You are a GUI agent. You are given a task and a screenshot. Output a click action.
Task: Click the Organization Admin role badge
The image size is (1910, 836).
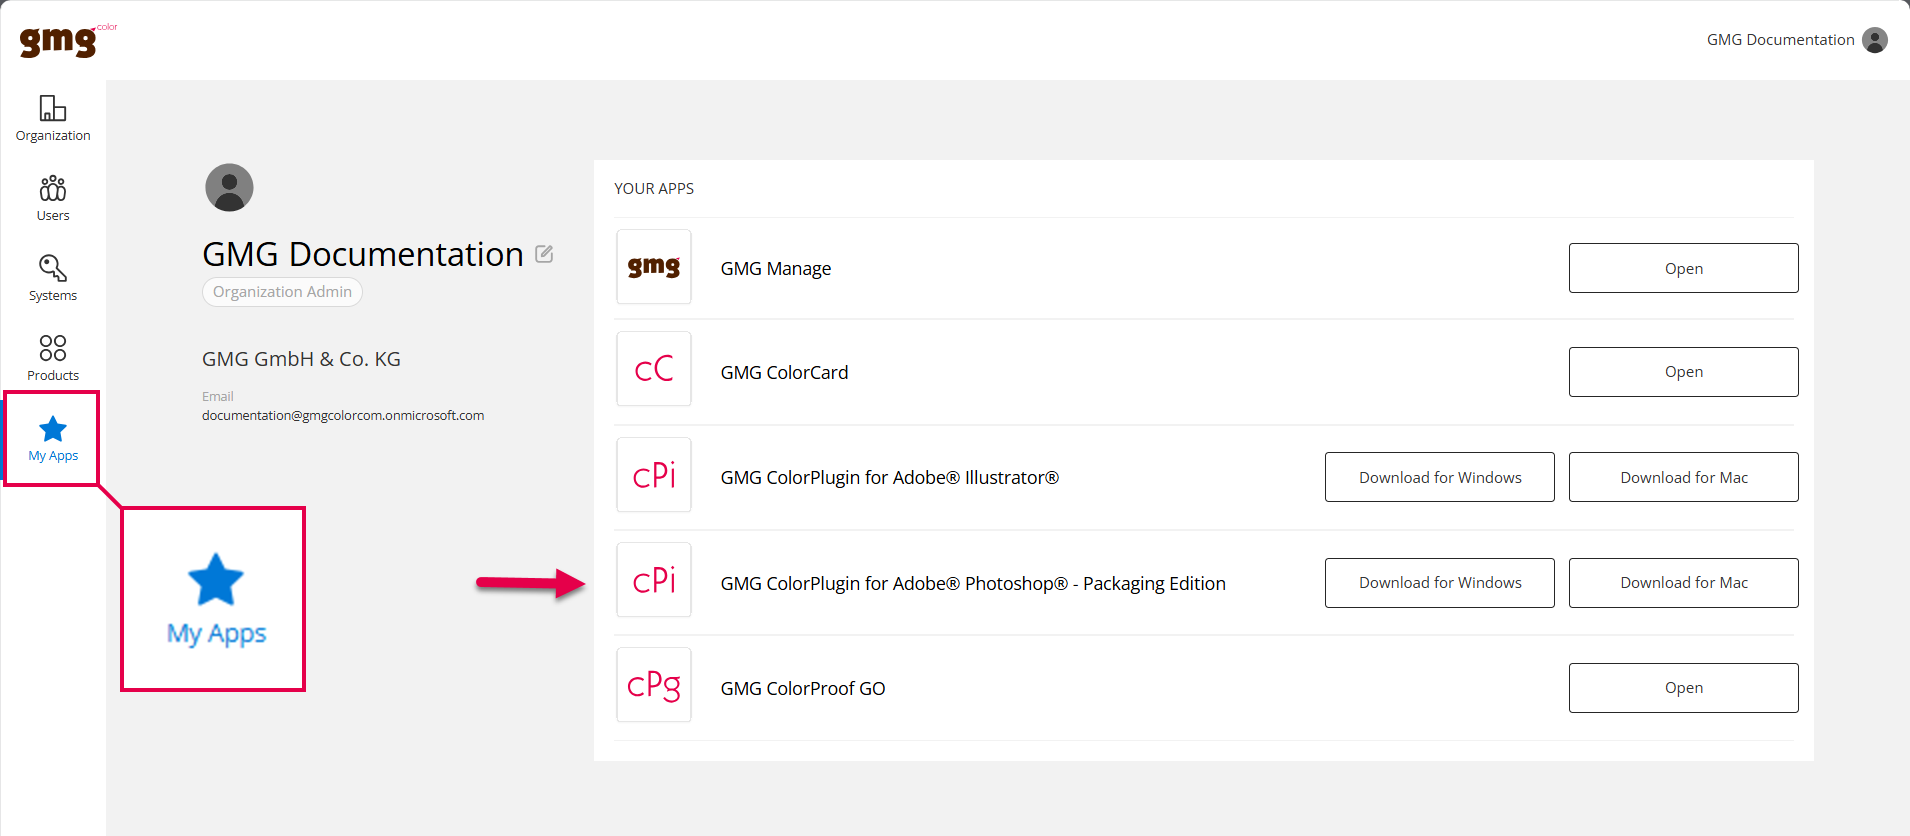coord(282,292)
